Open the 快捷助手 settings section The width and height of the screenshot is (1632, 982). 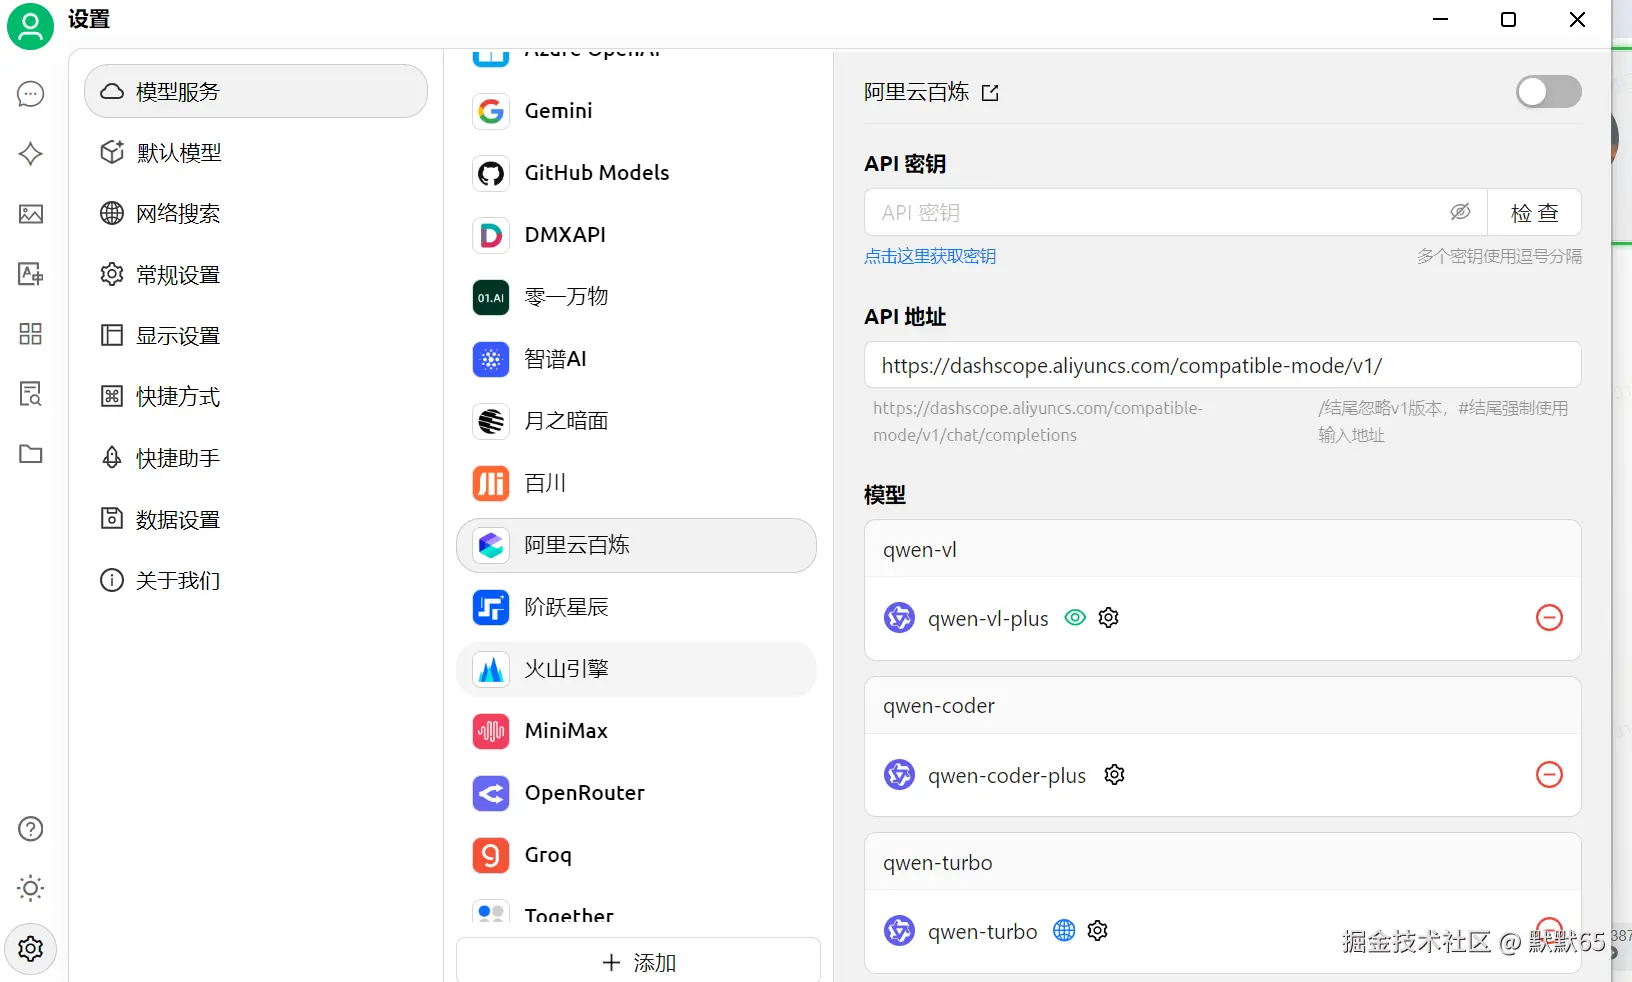coord(256,458)
